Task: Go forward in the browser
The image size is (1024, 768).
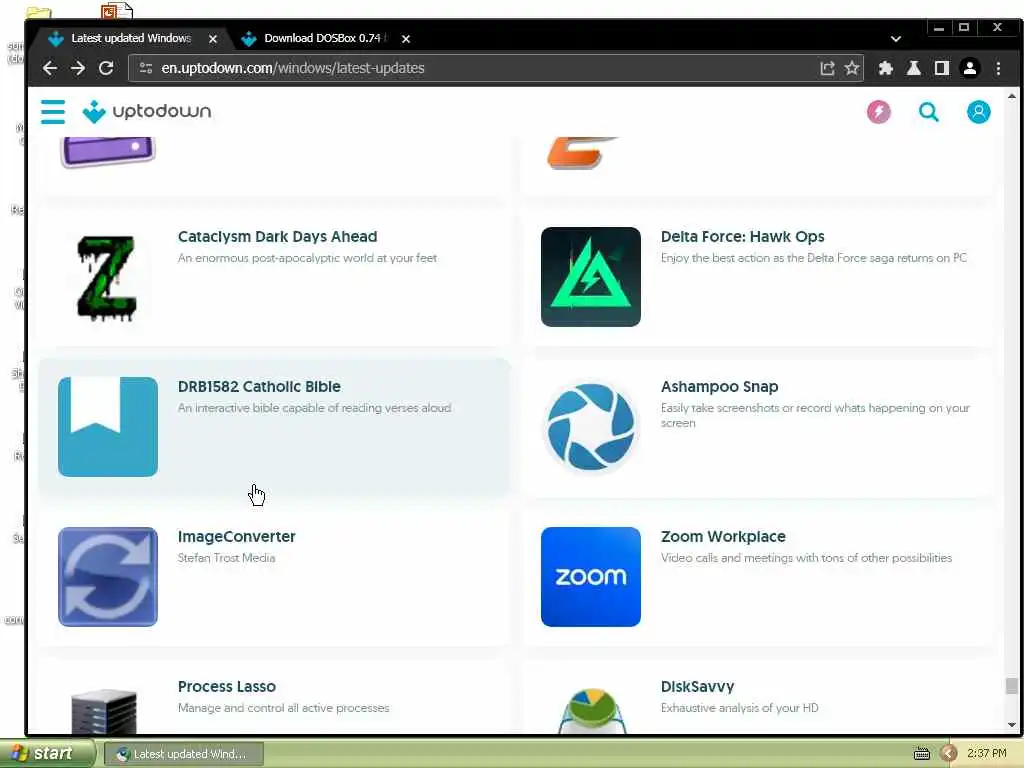Action: coord(78,68)
